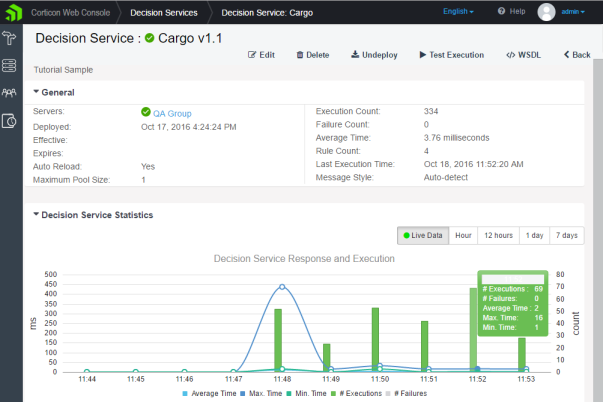Click the Deployed date Oct 17, 2016
The height and width of the screenshot is (402, 603).
[x=188, y=127]
